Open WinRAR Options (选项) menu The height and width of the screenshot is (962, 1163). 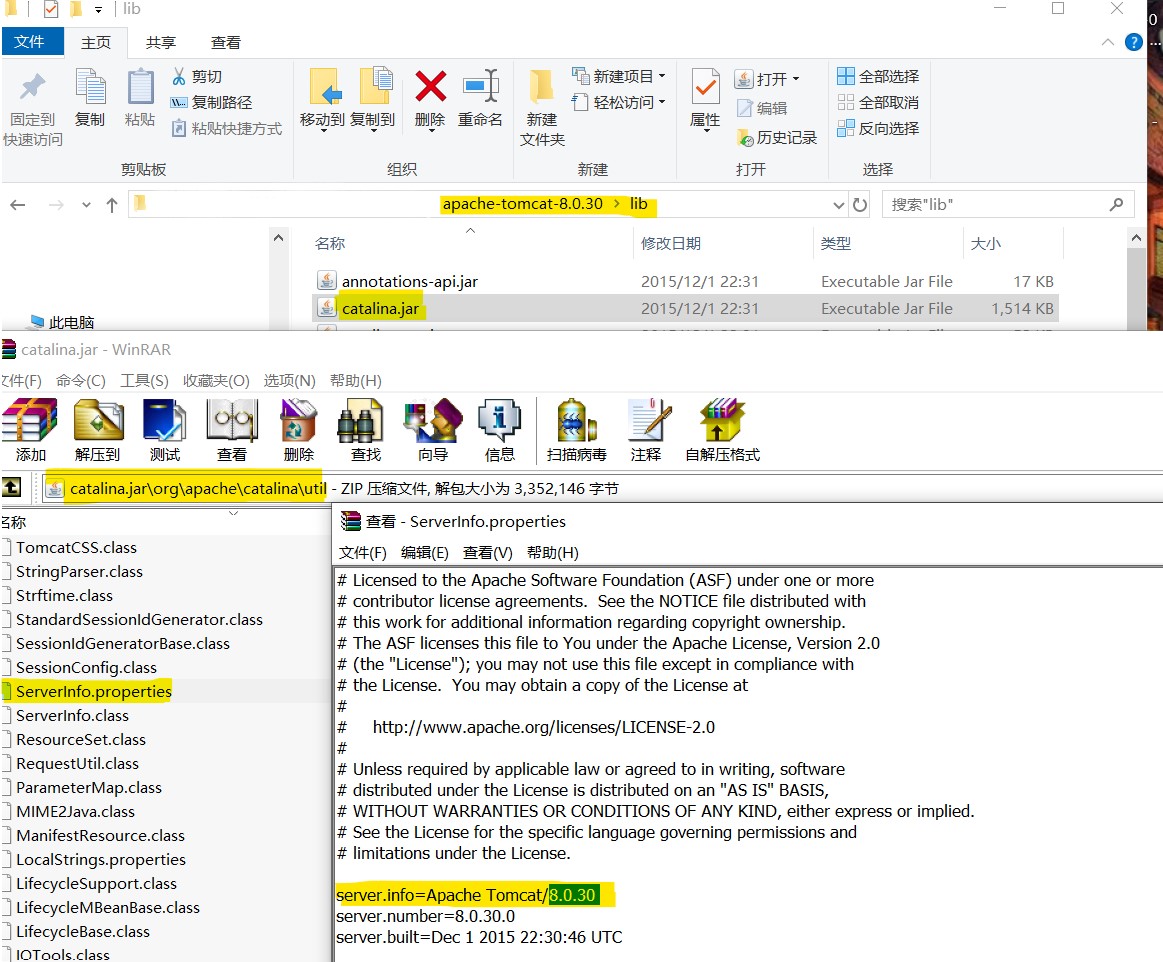pos(289,380)
